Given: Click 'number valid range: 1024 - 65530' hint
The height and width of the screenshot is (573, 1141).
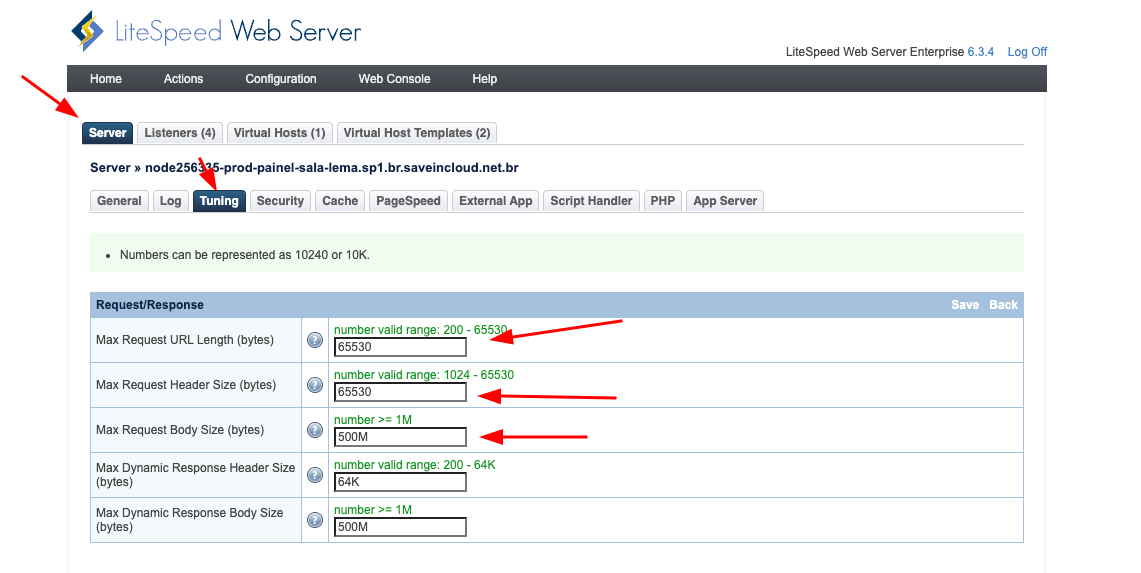Looking at the screenshot, I should point(424,375).
